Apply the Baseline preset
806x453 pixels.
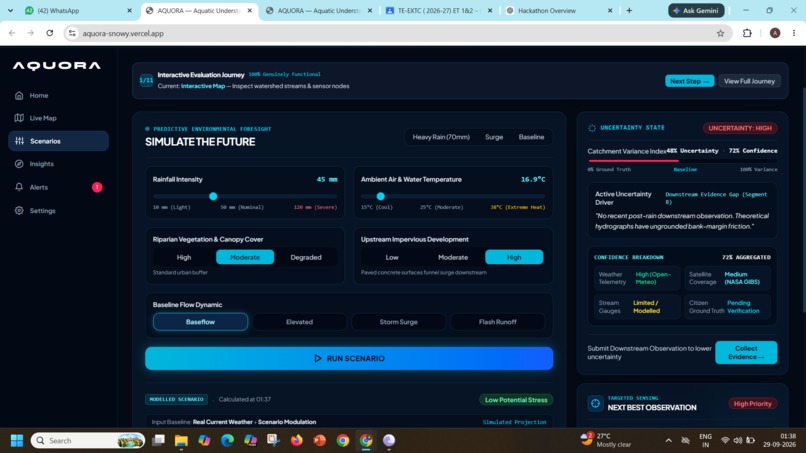(x=531, y=137)
